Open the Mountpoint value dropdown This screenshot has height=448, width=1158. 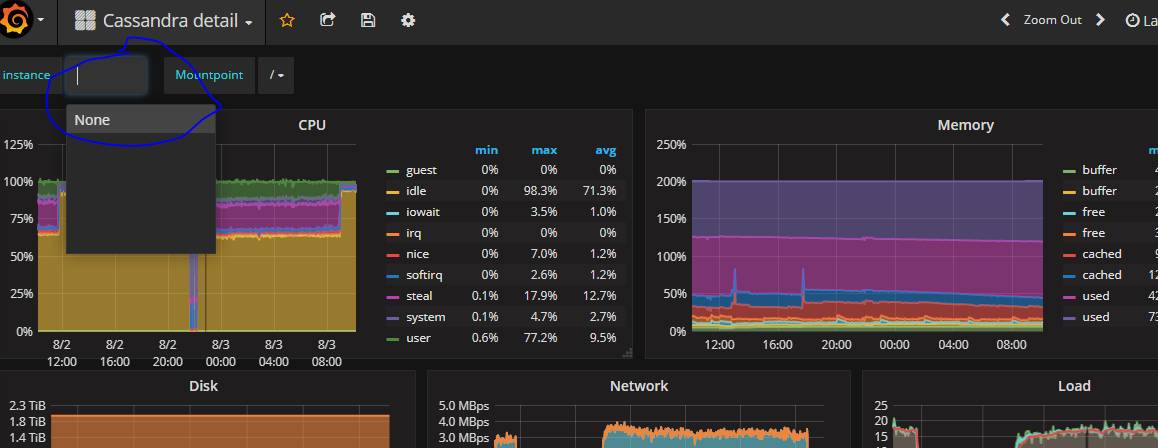pyautogui.click(x=276, y=75)
